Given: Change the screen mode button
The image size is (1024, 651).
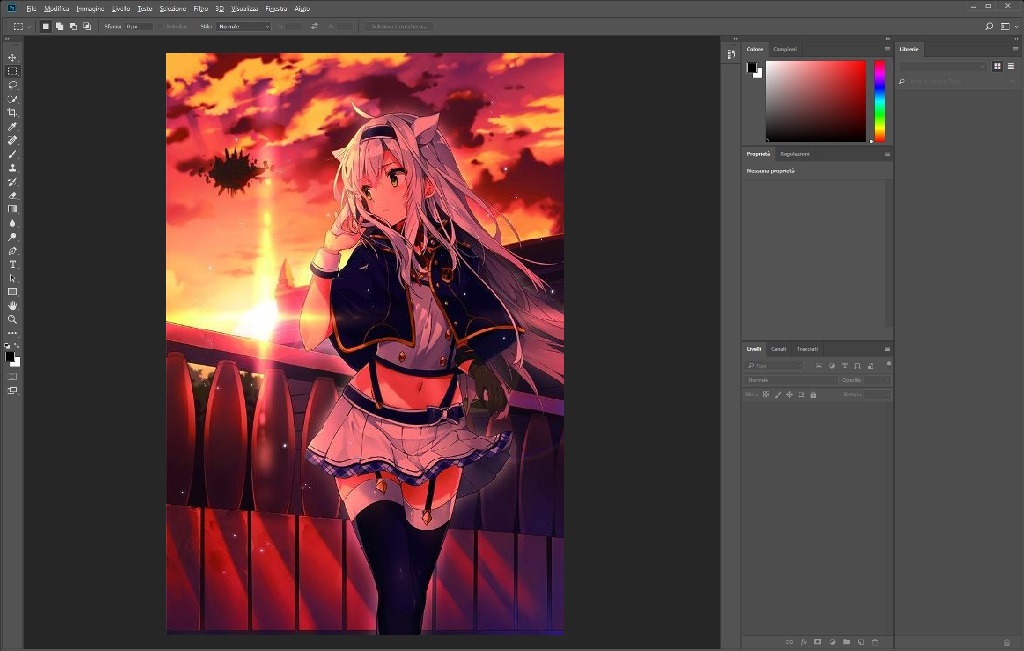Looking at the screenshot, I should [x=12, y=390].
